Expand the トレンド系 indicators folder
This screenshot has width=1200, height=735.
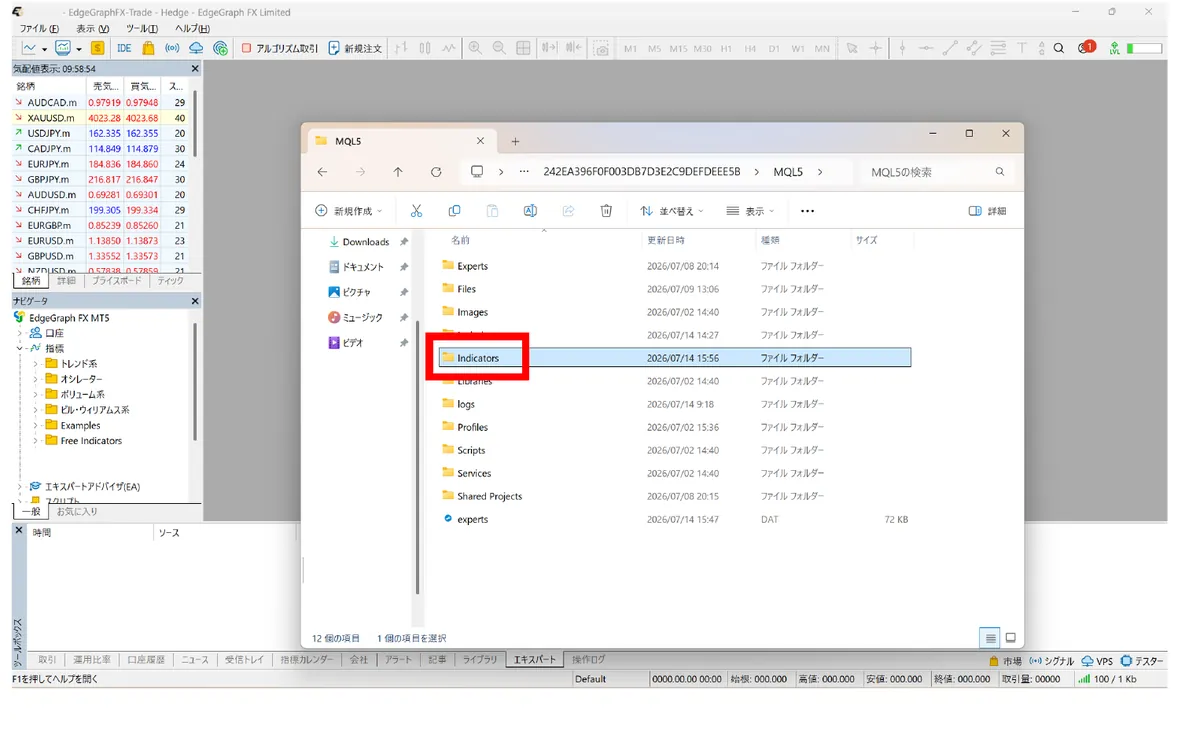[36, 364]
